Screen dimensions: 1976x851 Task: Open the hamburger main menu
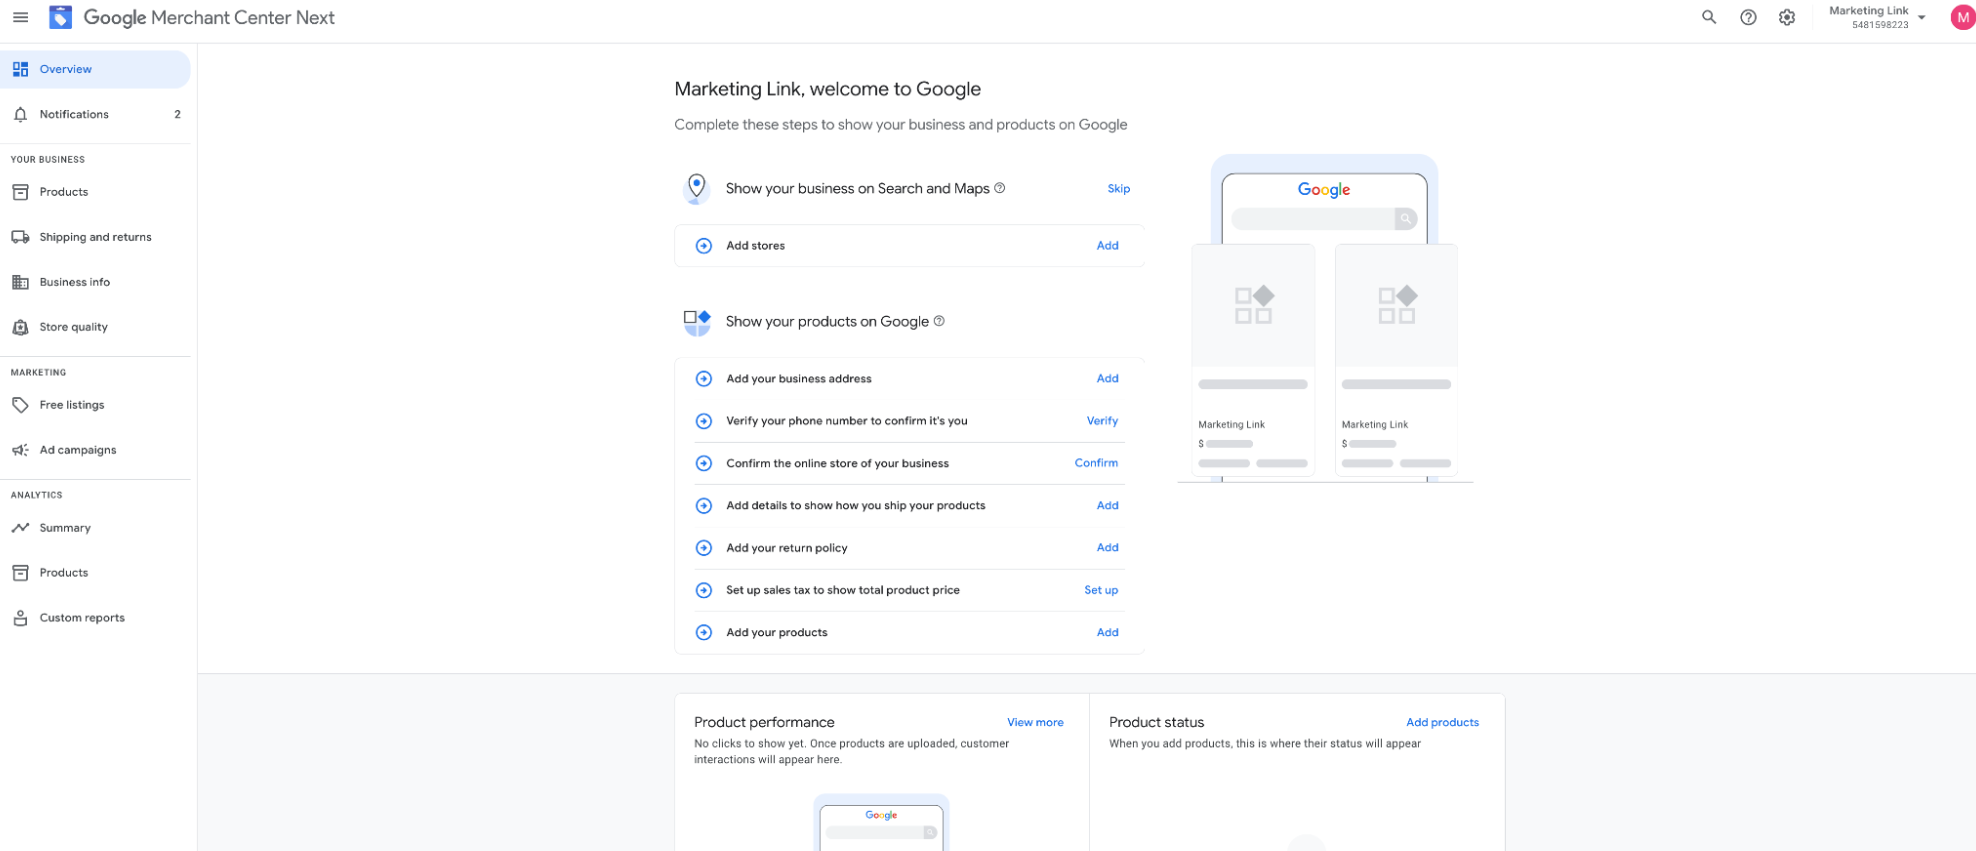point(20,17)
